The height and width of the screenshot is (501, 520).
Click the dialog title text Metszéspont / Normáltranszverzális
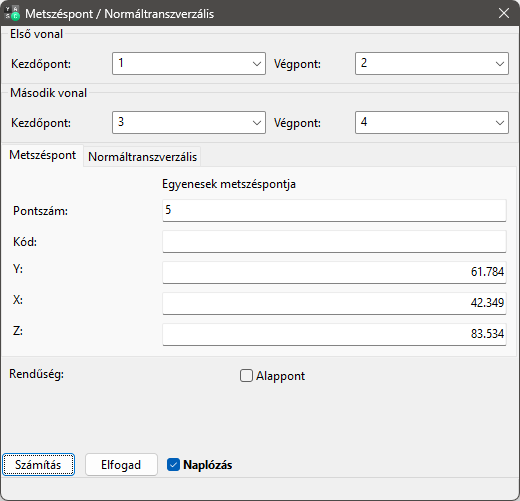tap(120, 14)
